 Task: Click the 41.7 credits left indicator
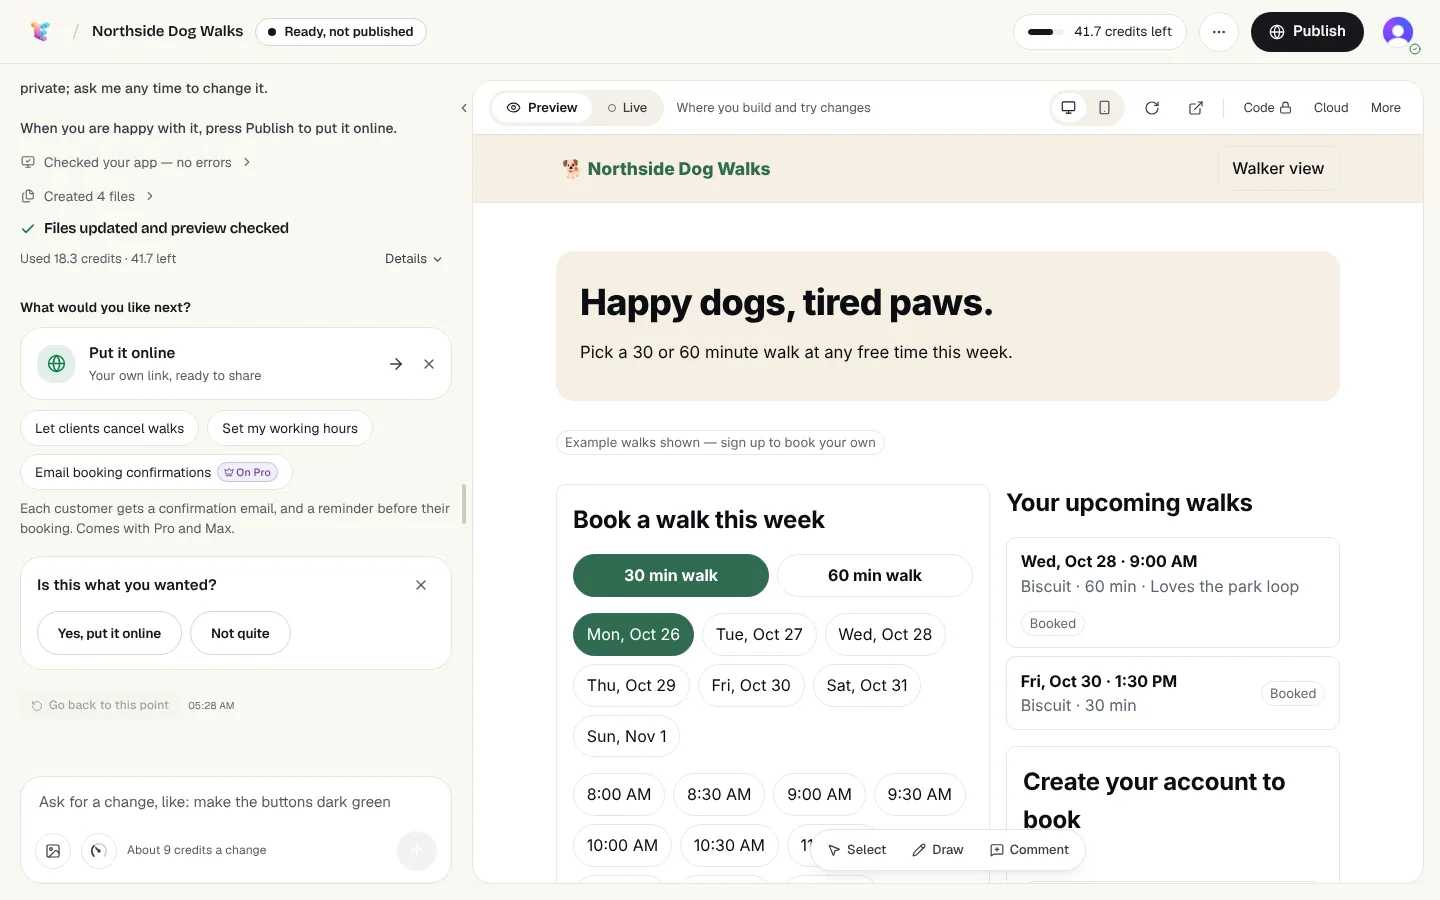pos(1100,32)
